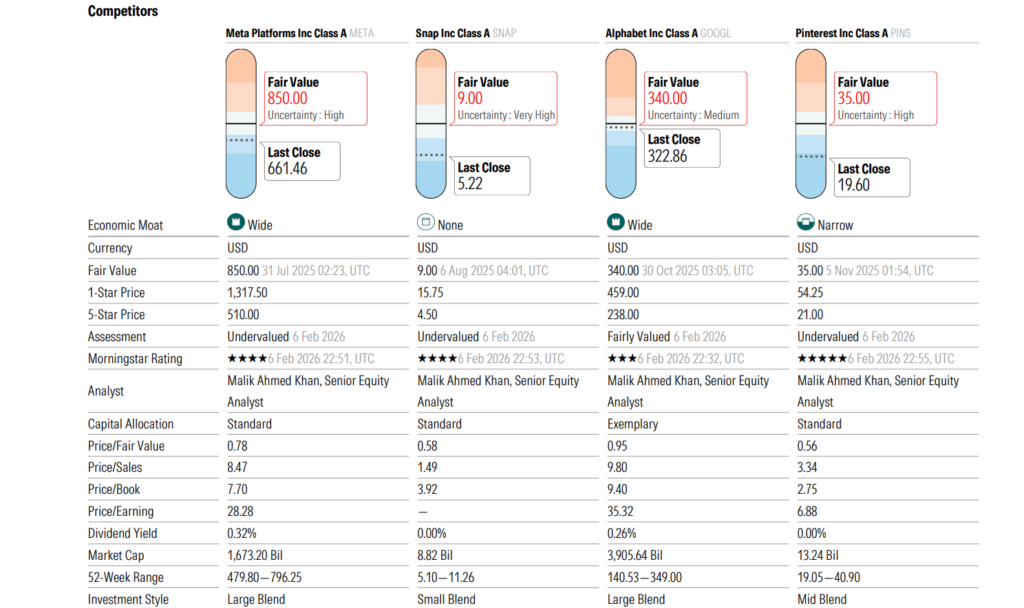
Task: Click Alphabet's Wide economic moat icon
Action: coord(615,224)
